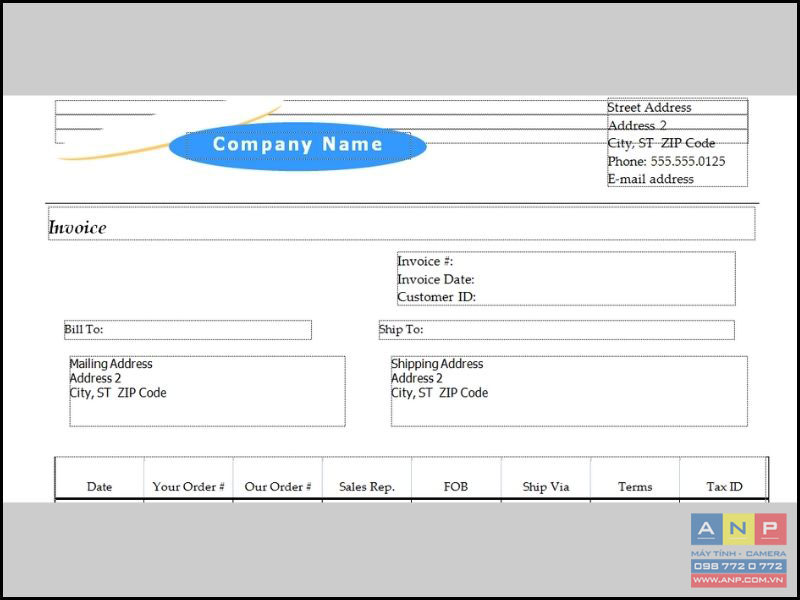Select the Bill To: text box
800x600 pixels.
[188, 330]
